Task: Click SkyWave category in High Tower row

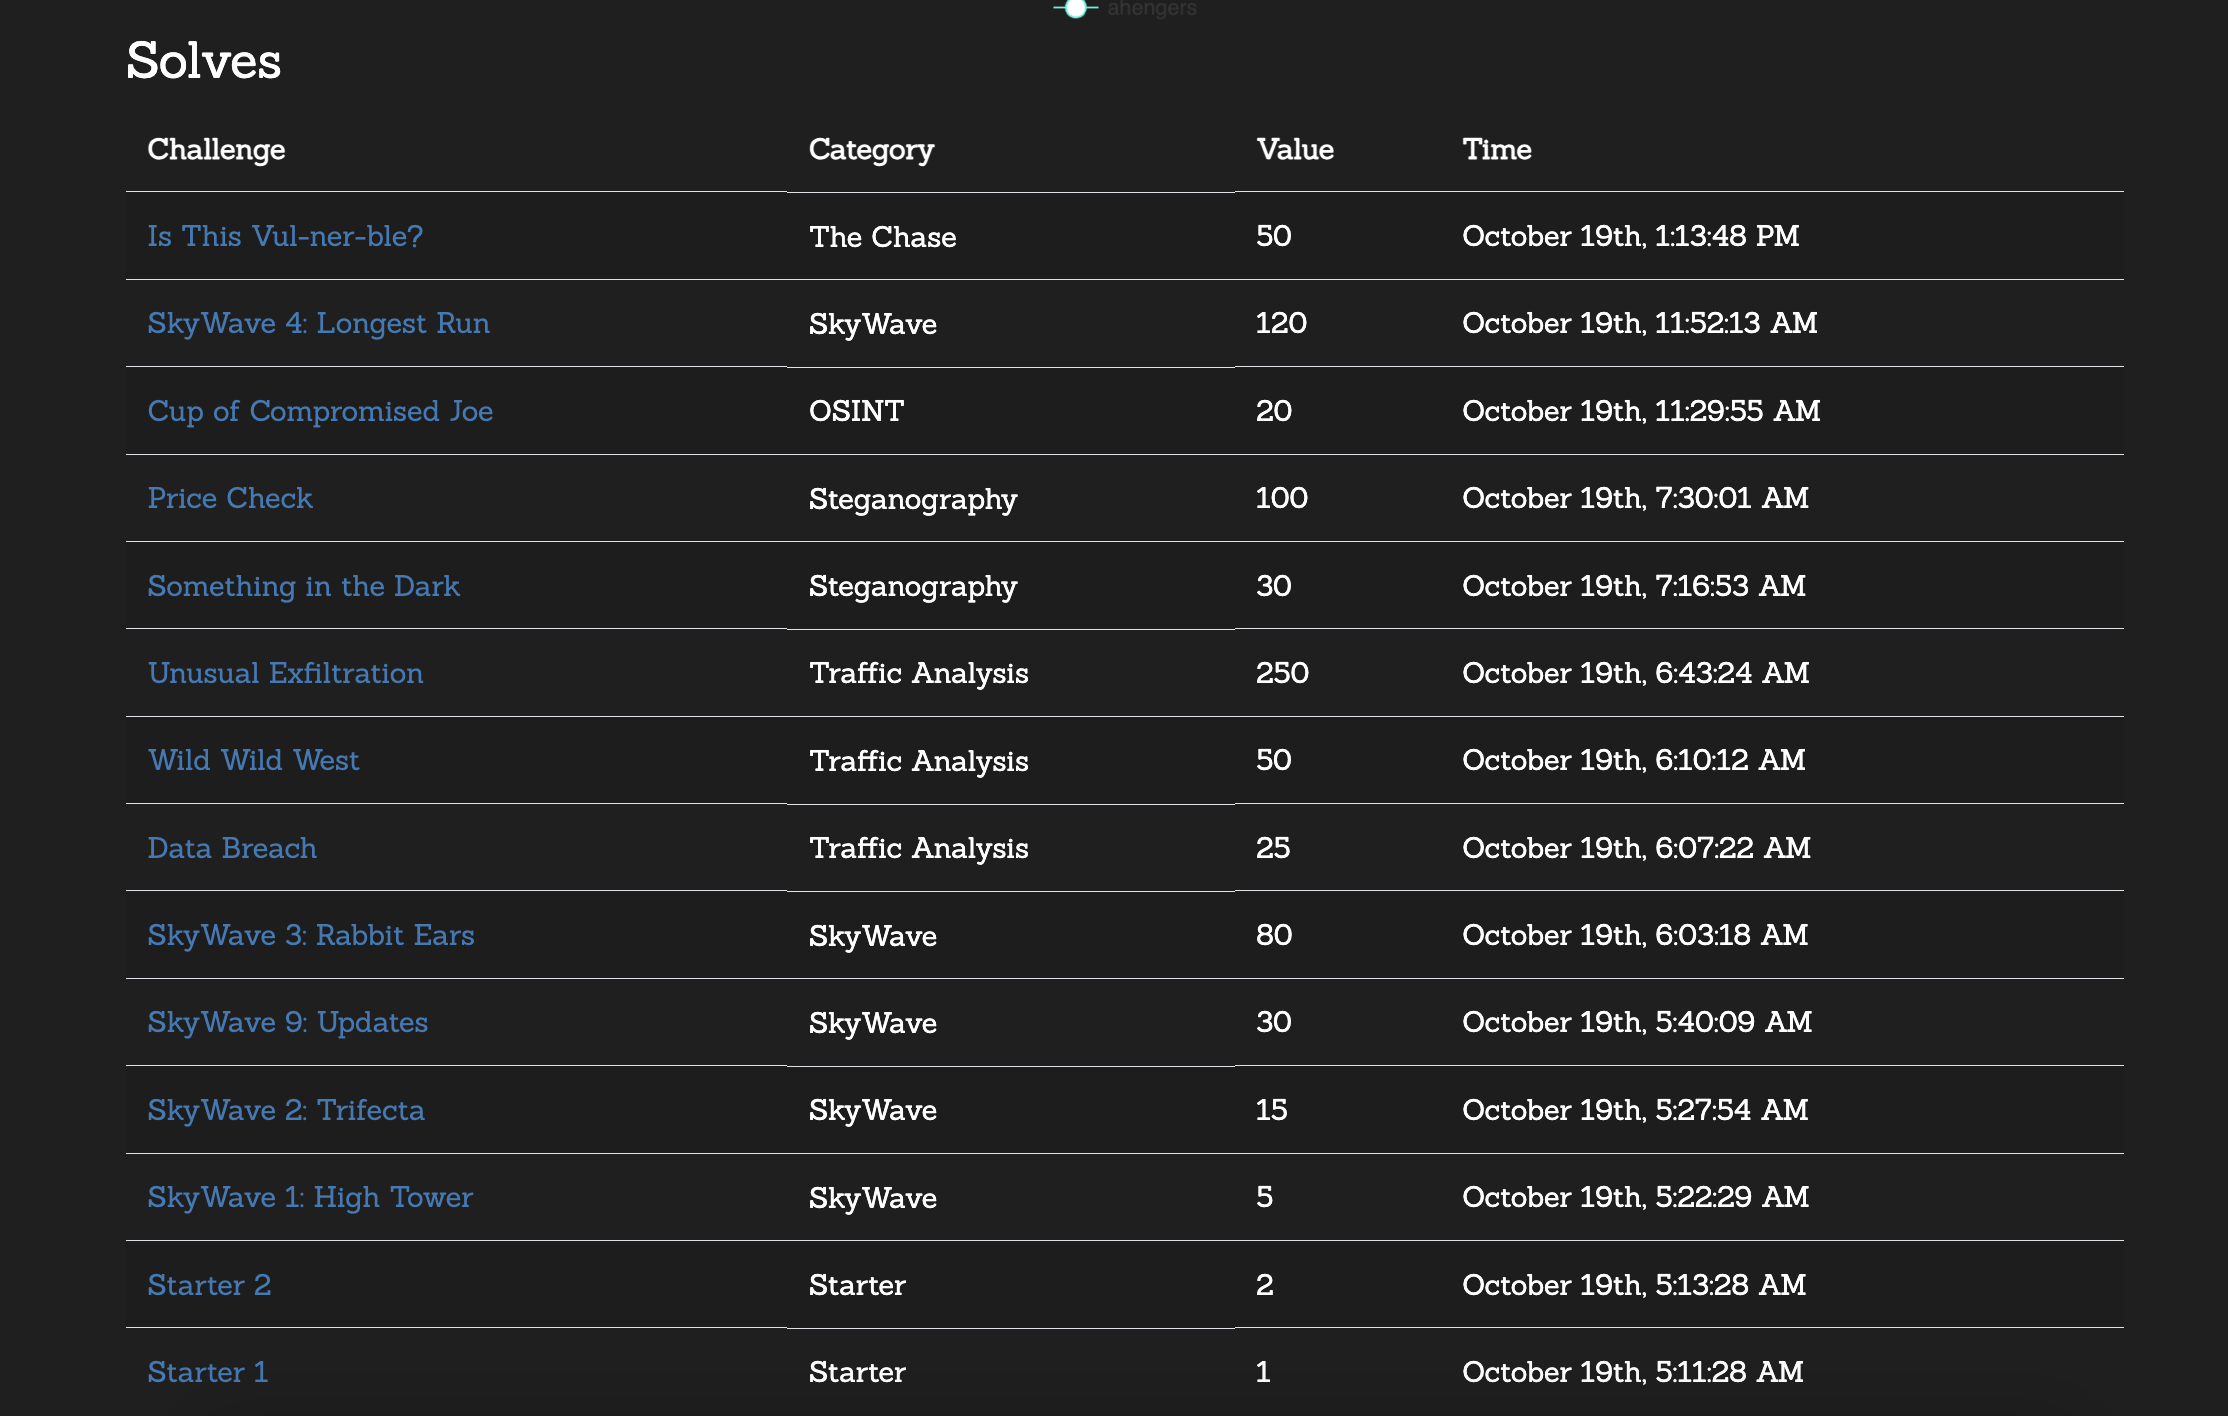Action: pos(872,1198)
